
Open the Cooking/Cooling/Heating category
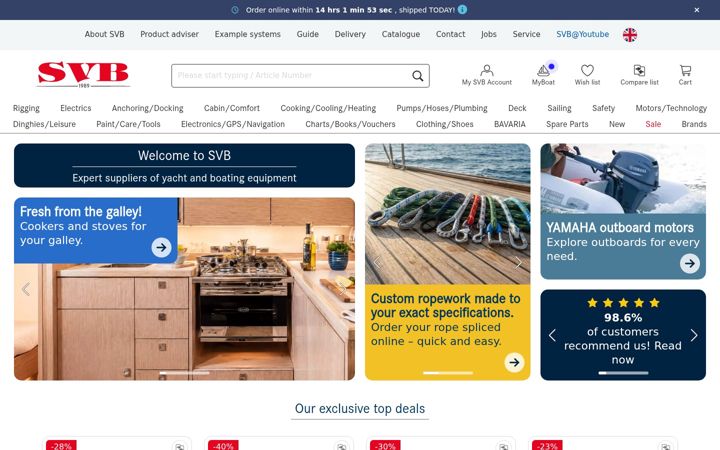[328, 108]
